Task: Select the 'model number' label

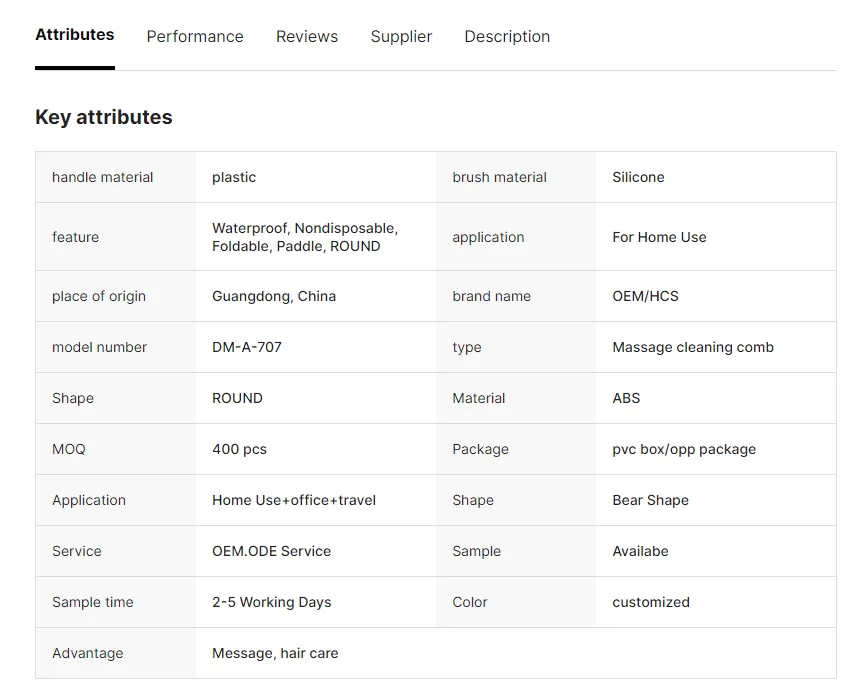Action: coord(99,347)
